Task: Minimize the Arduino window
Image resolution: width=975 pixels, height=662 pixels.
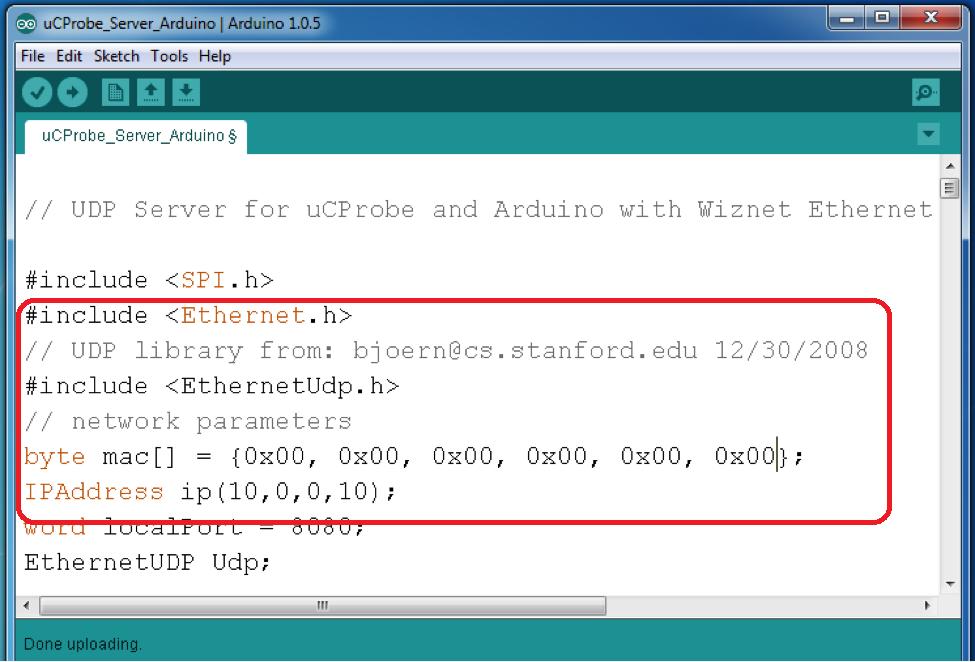Action: [x=847, y=18]
